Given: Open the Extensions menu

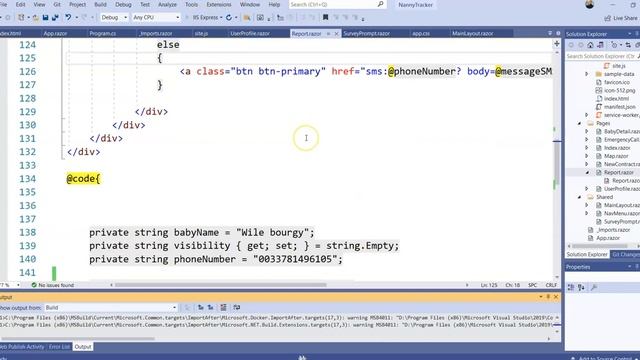Looking at the screenshot, I should [219, 4].
